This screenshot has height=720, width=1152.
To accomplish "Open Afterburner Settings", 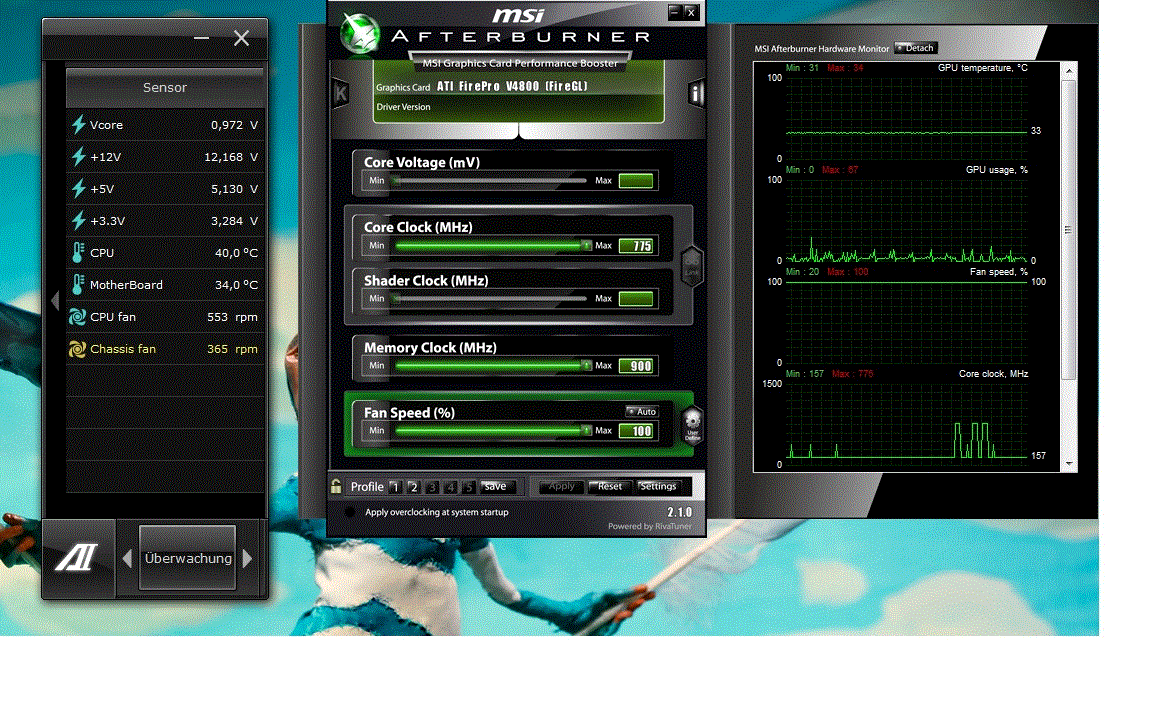I will [658, 486].
